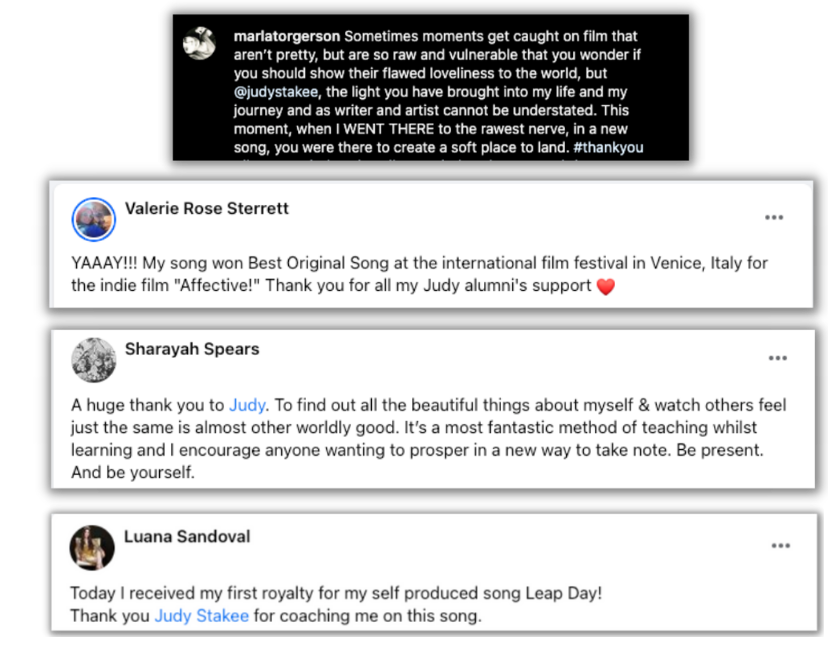Click marlatorgerson's profile picture
This screenshot has height=654, width=828.
pyautogui.click(x=200, y=43)
